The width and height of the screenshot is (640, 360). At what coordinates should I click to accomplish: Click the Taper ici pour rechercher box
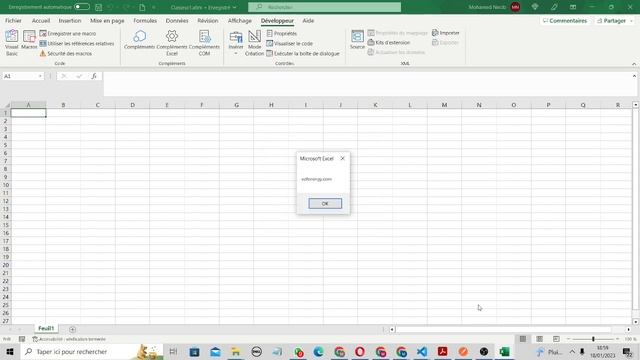tap(92, 351)
